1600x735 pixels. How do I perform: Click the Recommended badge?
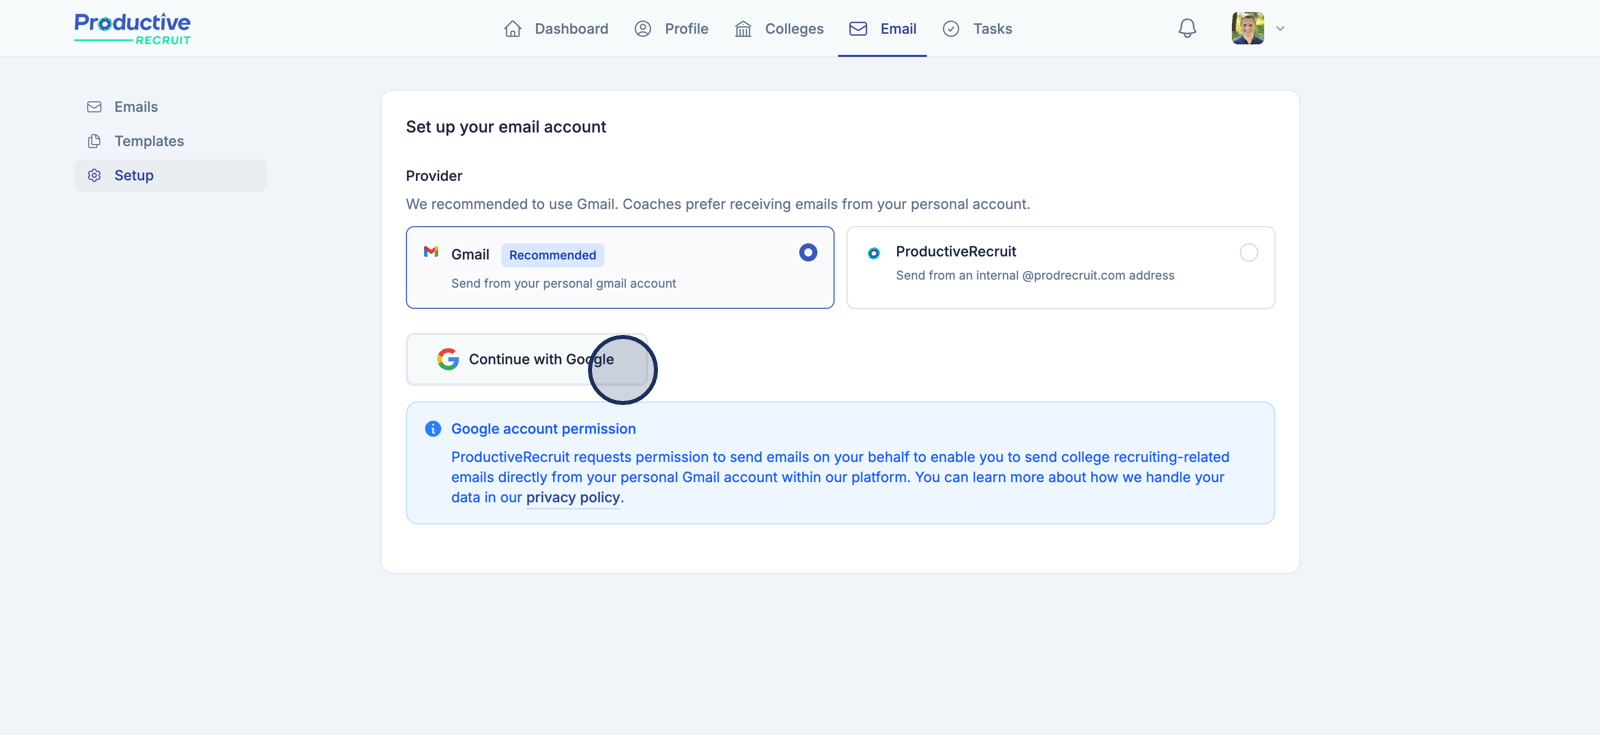(x=553, y=255)
